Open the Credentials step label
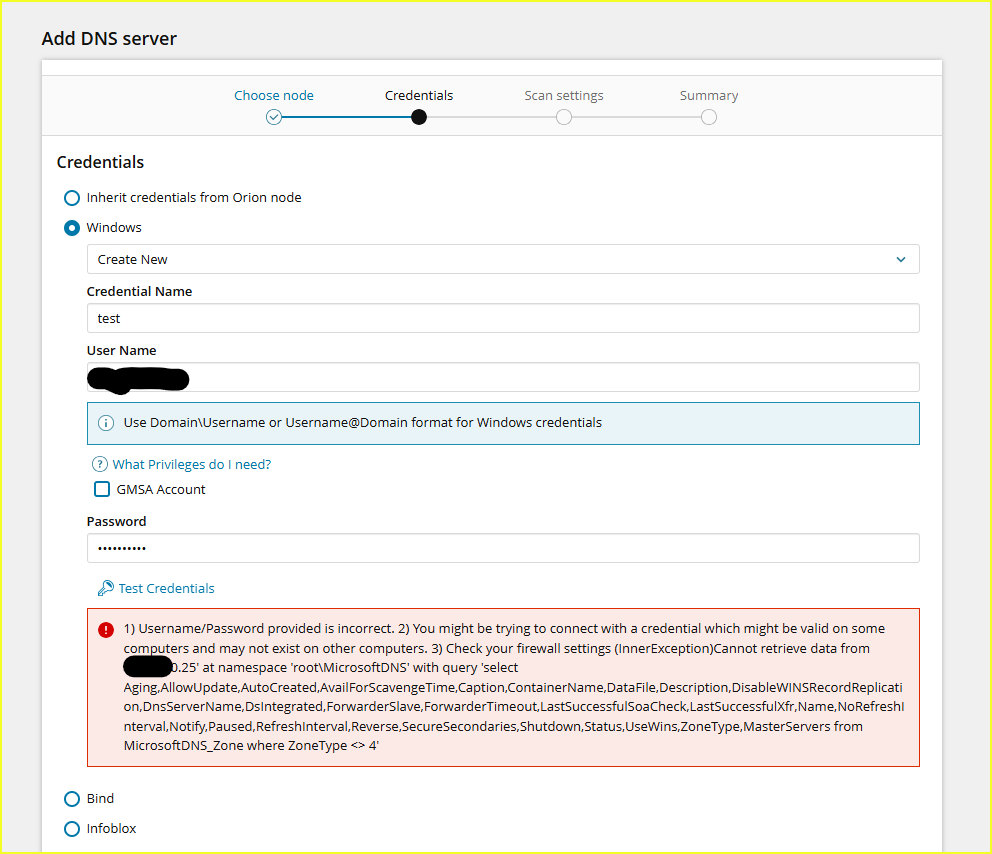 click(x=419, y=96)
